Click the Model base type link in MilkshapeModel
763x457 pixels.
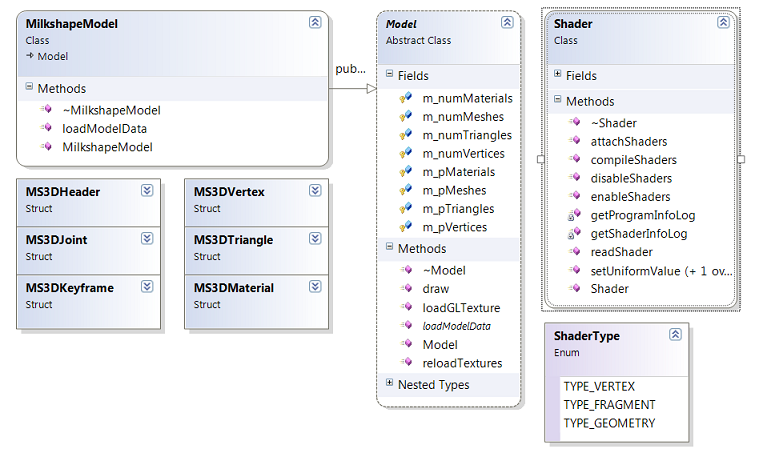(x=53, y=56)
